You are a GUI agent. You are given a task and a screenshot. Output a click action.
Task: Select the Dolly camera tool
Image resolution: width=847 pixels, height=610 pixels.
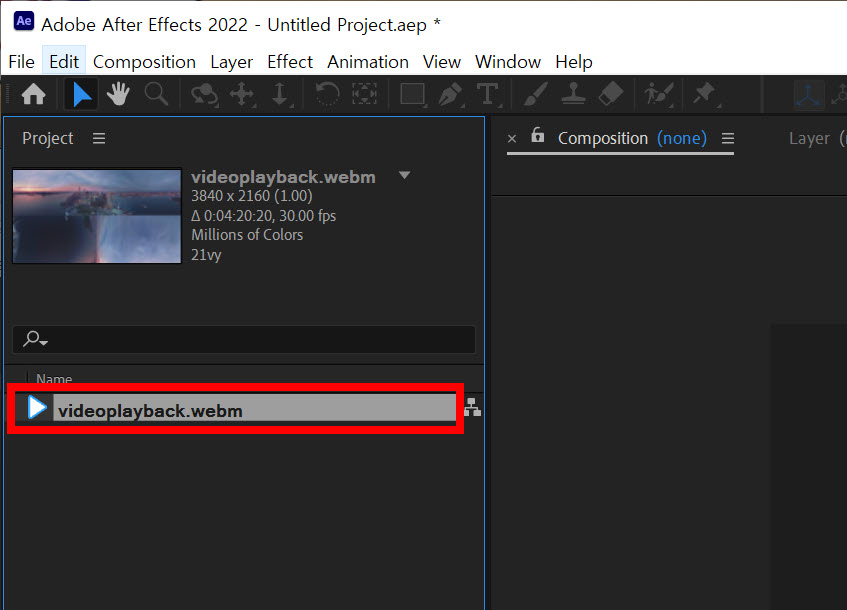coord(280,95)
